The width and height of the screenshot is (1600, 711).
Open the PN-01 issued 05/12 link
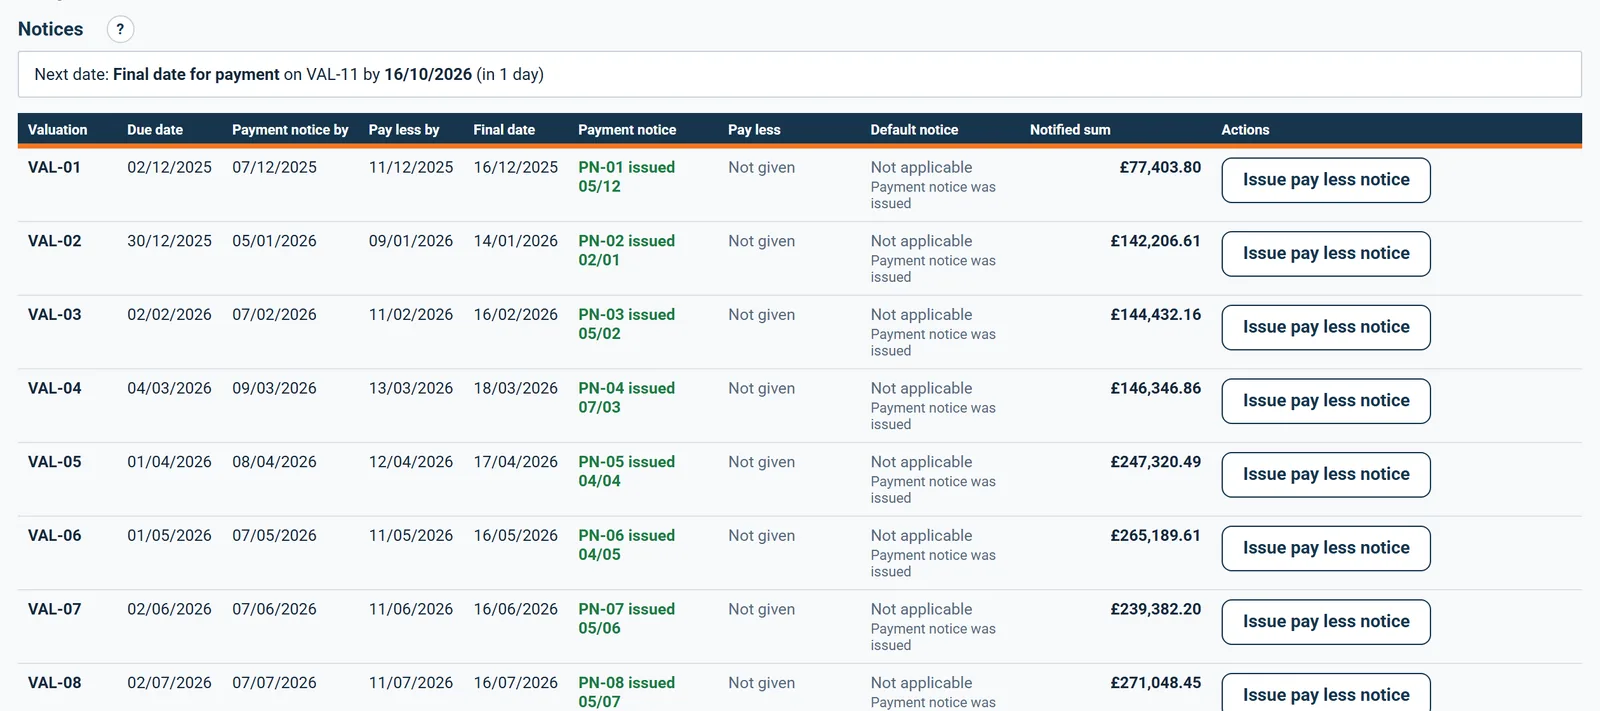[626, 177]
